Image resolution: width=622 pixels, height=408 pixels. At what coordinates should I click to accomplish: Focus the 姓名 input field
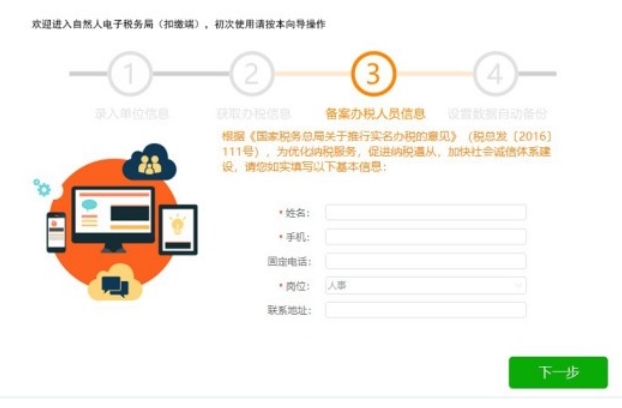pos(426,213)
